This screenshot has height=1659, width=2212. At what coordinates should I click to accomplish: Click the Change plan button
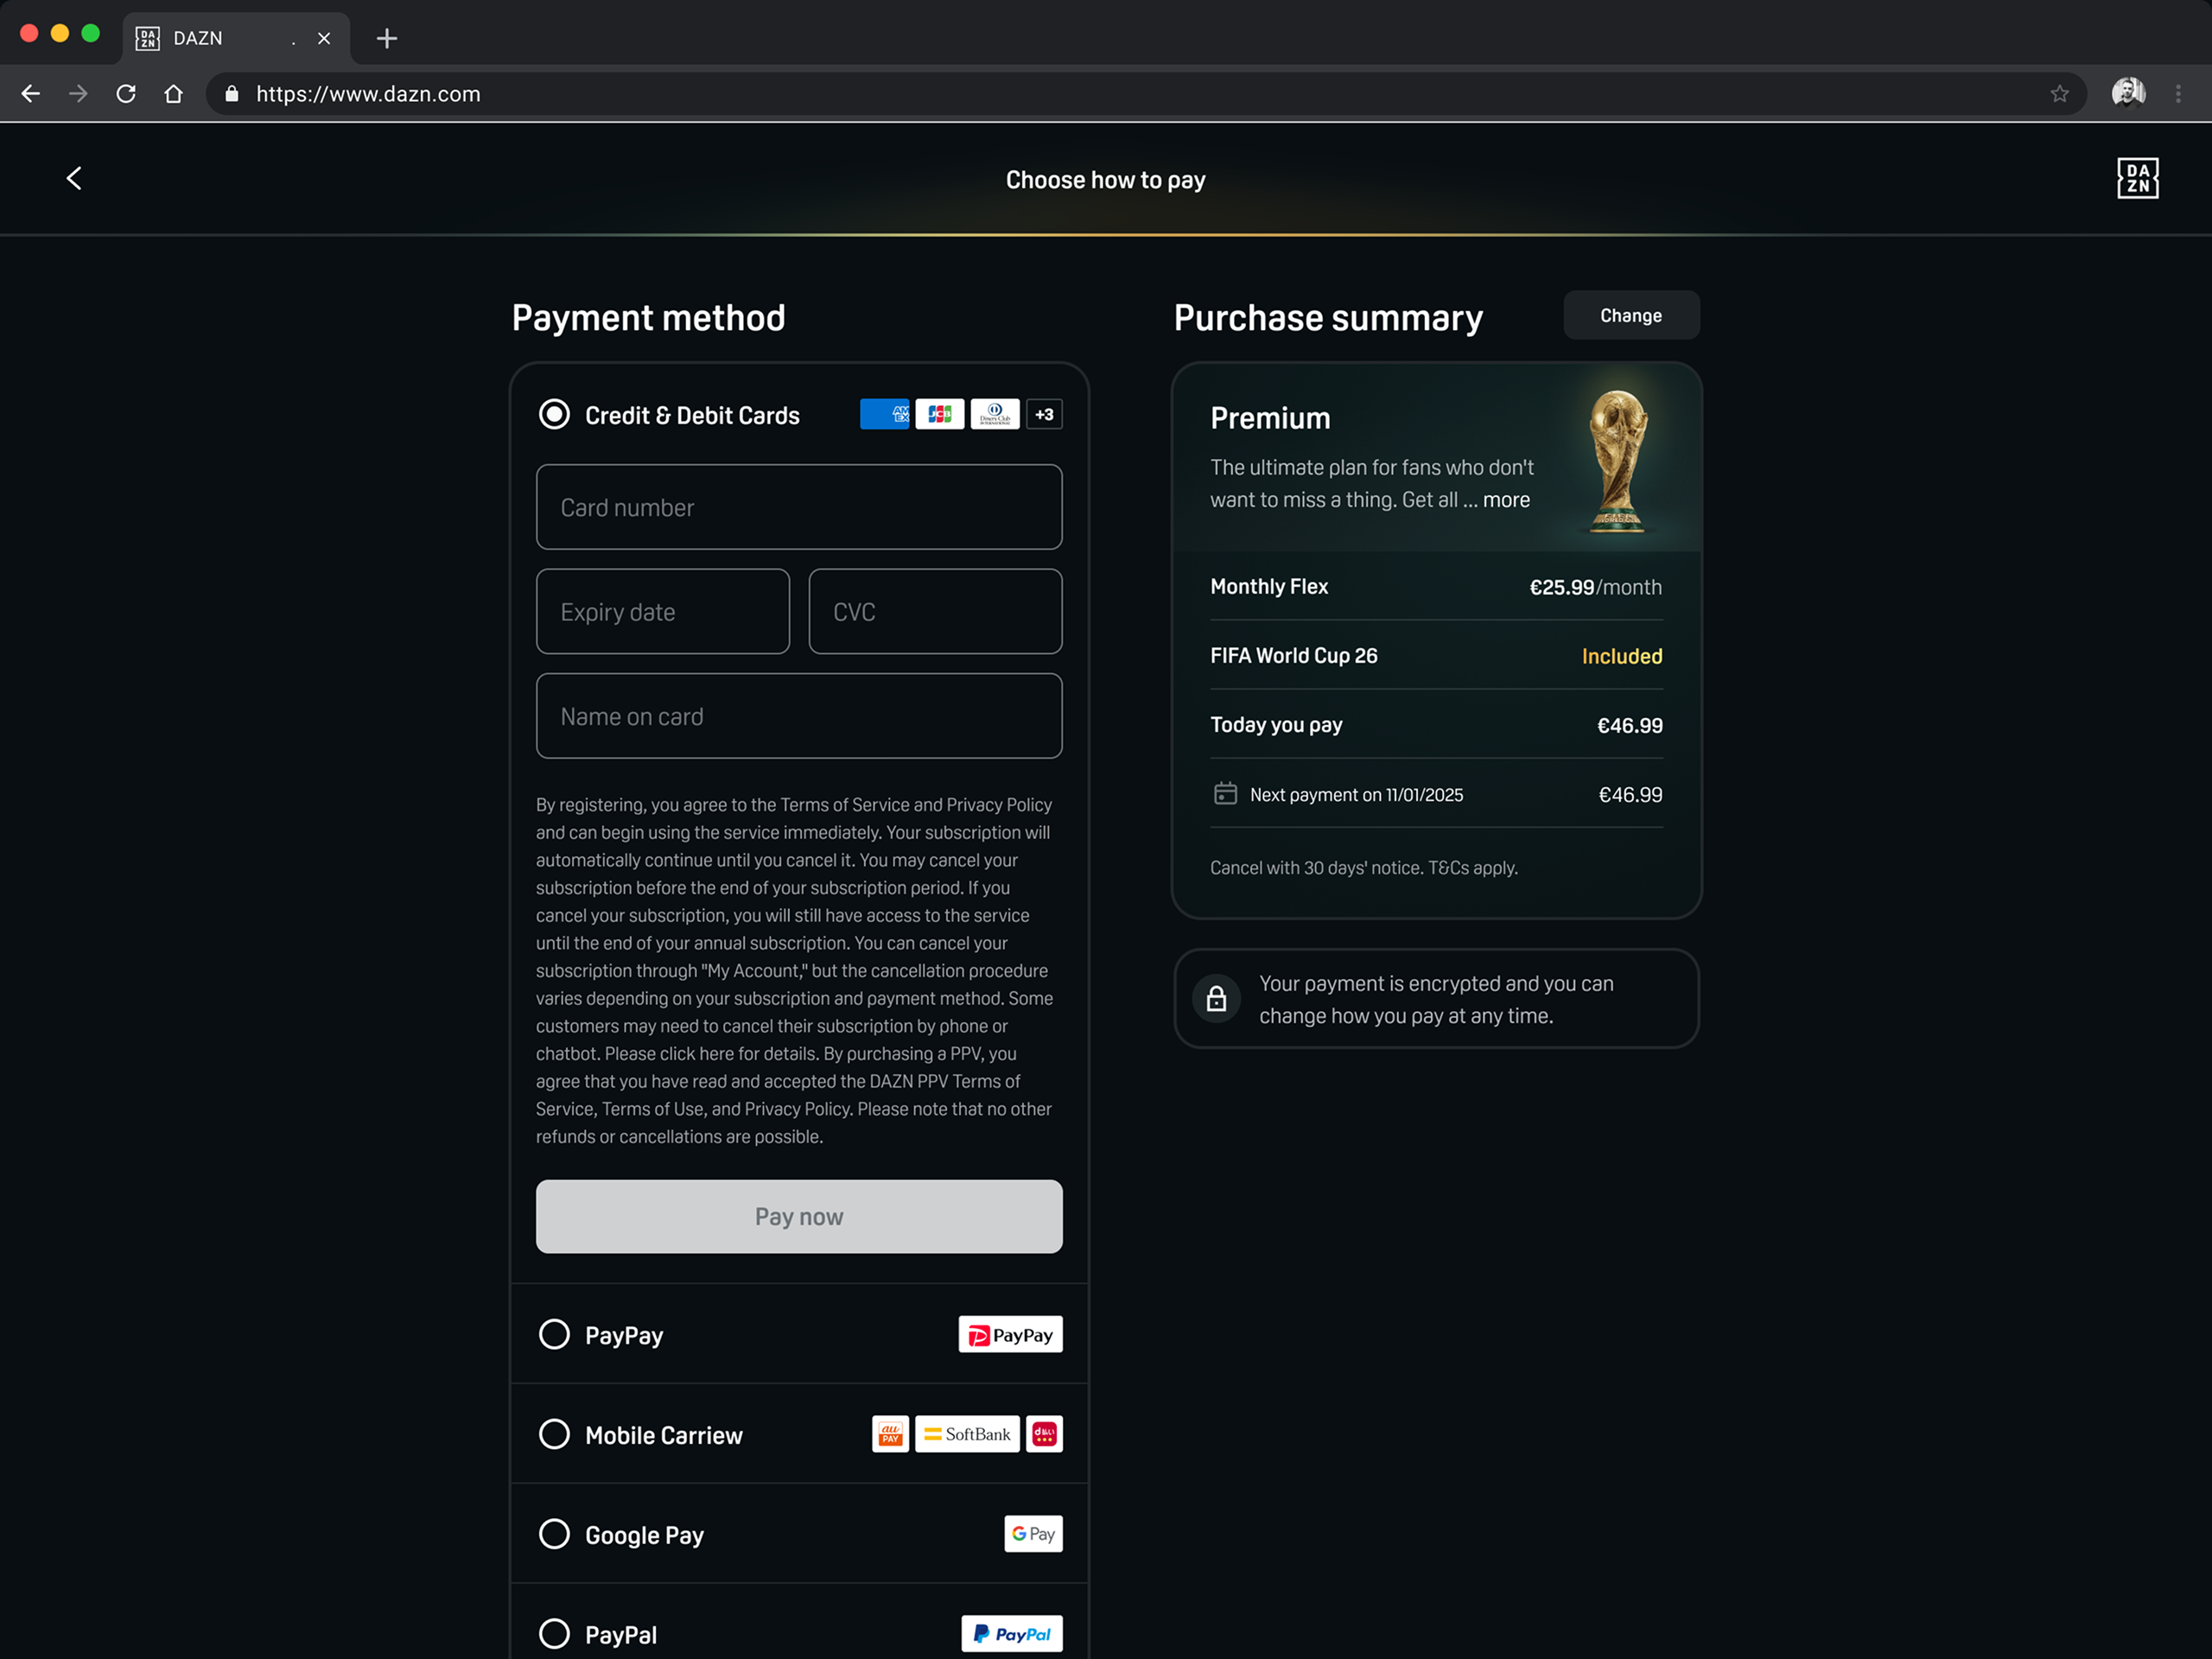coord(1631,315)
